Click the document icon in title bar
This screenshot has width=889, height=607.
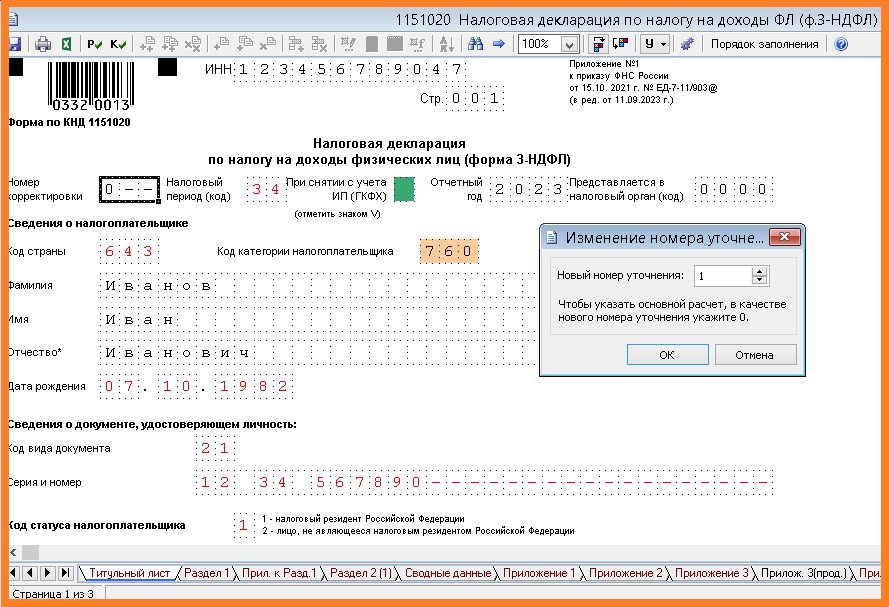[14, 19]
